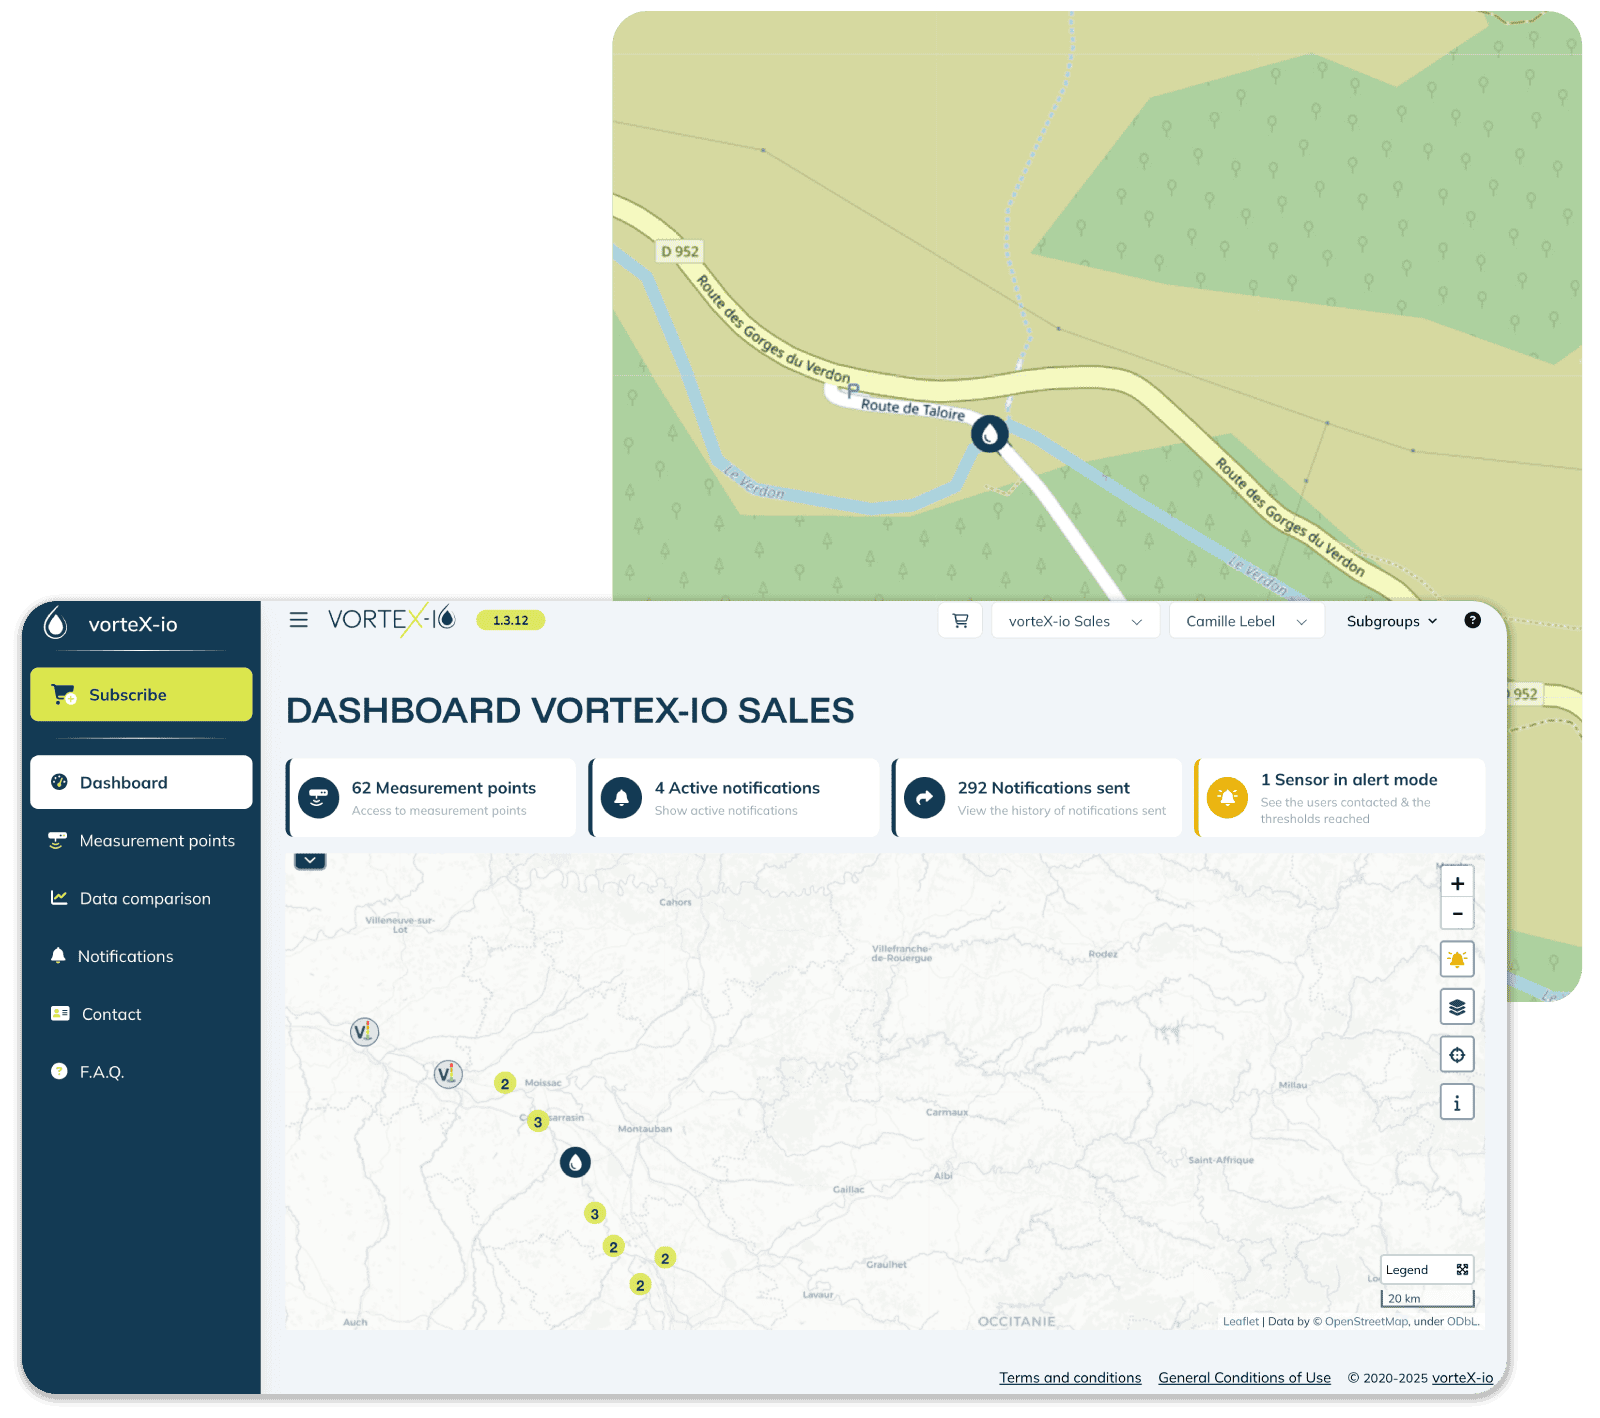
Task: Open the map info button
Action: coord(1457,1103)
